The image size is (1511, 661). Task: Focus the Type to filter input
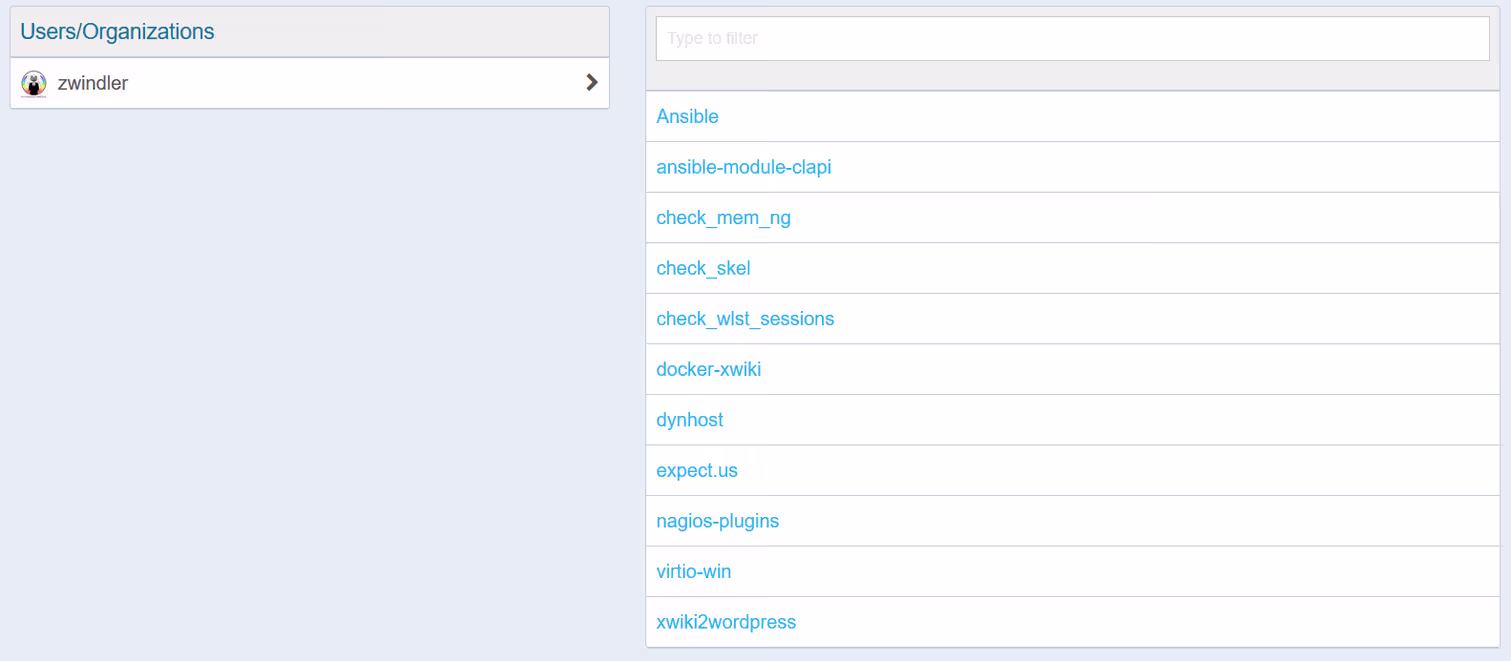coord(1072,39)
